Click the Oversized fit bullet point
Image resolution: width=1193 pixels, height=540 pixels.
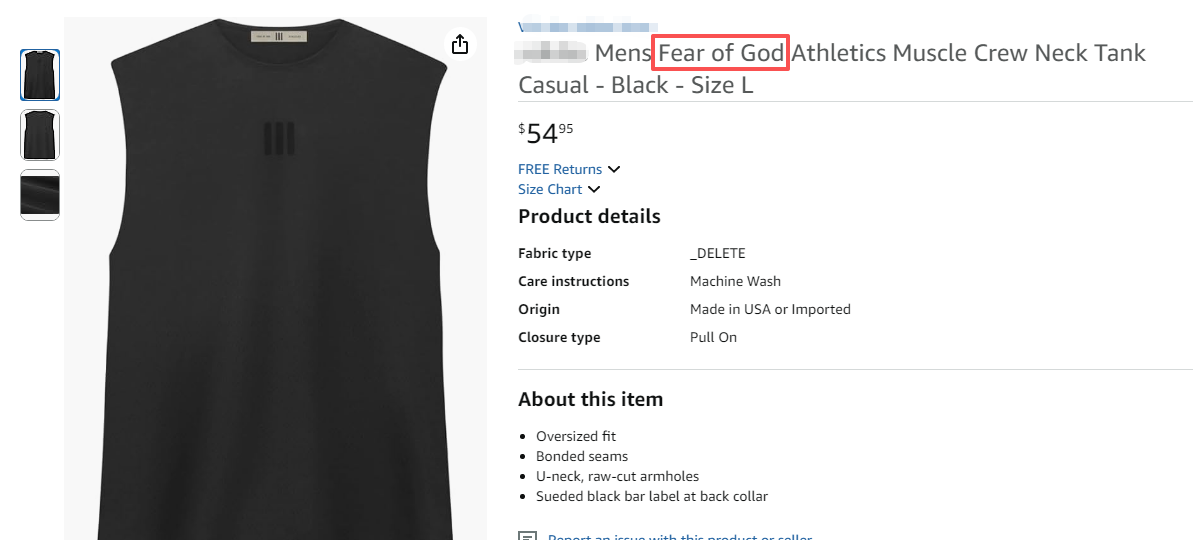click(576, 436)
